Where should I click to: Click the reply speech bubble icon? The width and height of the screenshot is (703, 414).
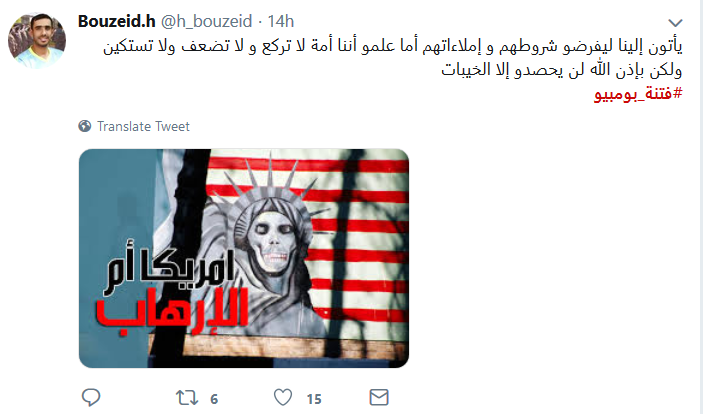(x=91, y=397)
